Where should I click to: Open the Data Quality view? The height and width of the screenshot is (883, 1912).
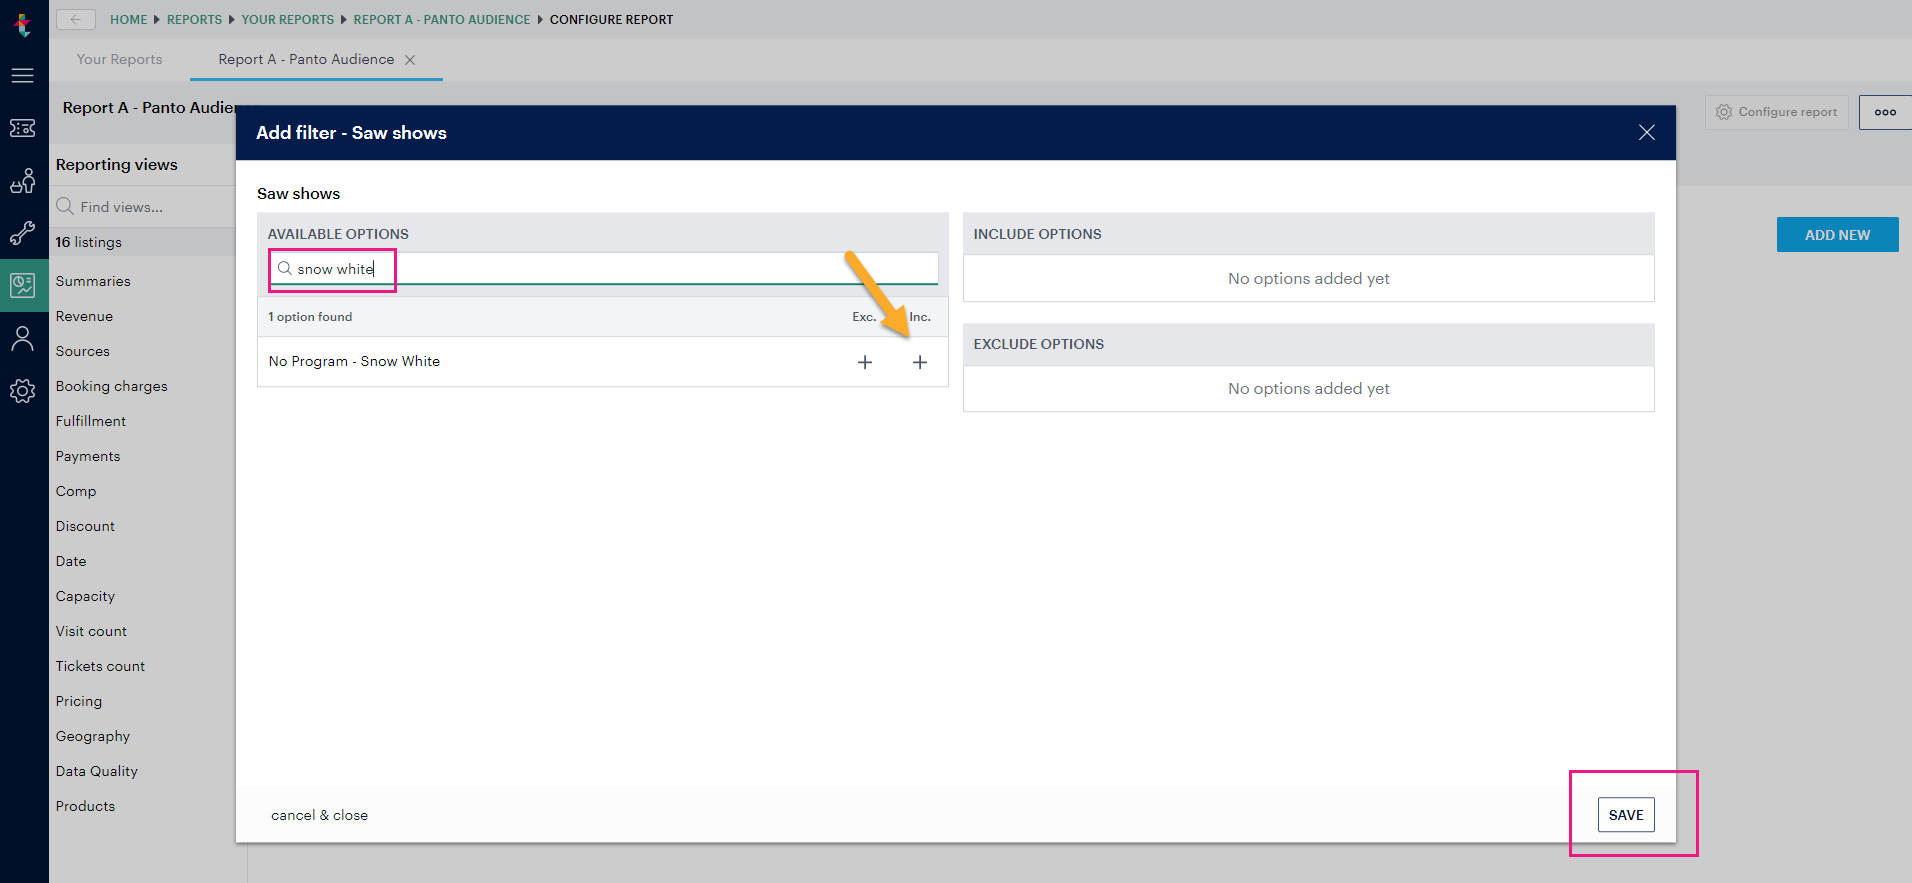(96, 771)
